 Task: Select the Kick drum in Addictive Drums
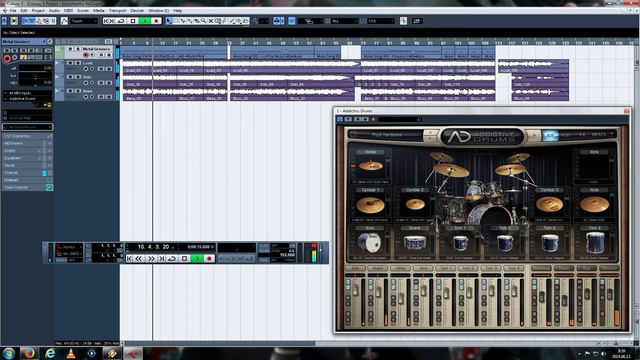pyautogui.click(x=369, y=242)
